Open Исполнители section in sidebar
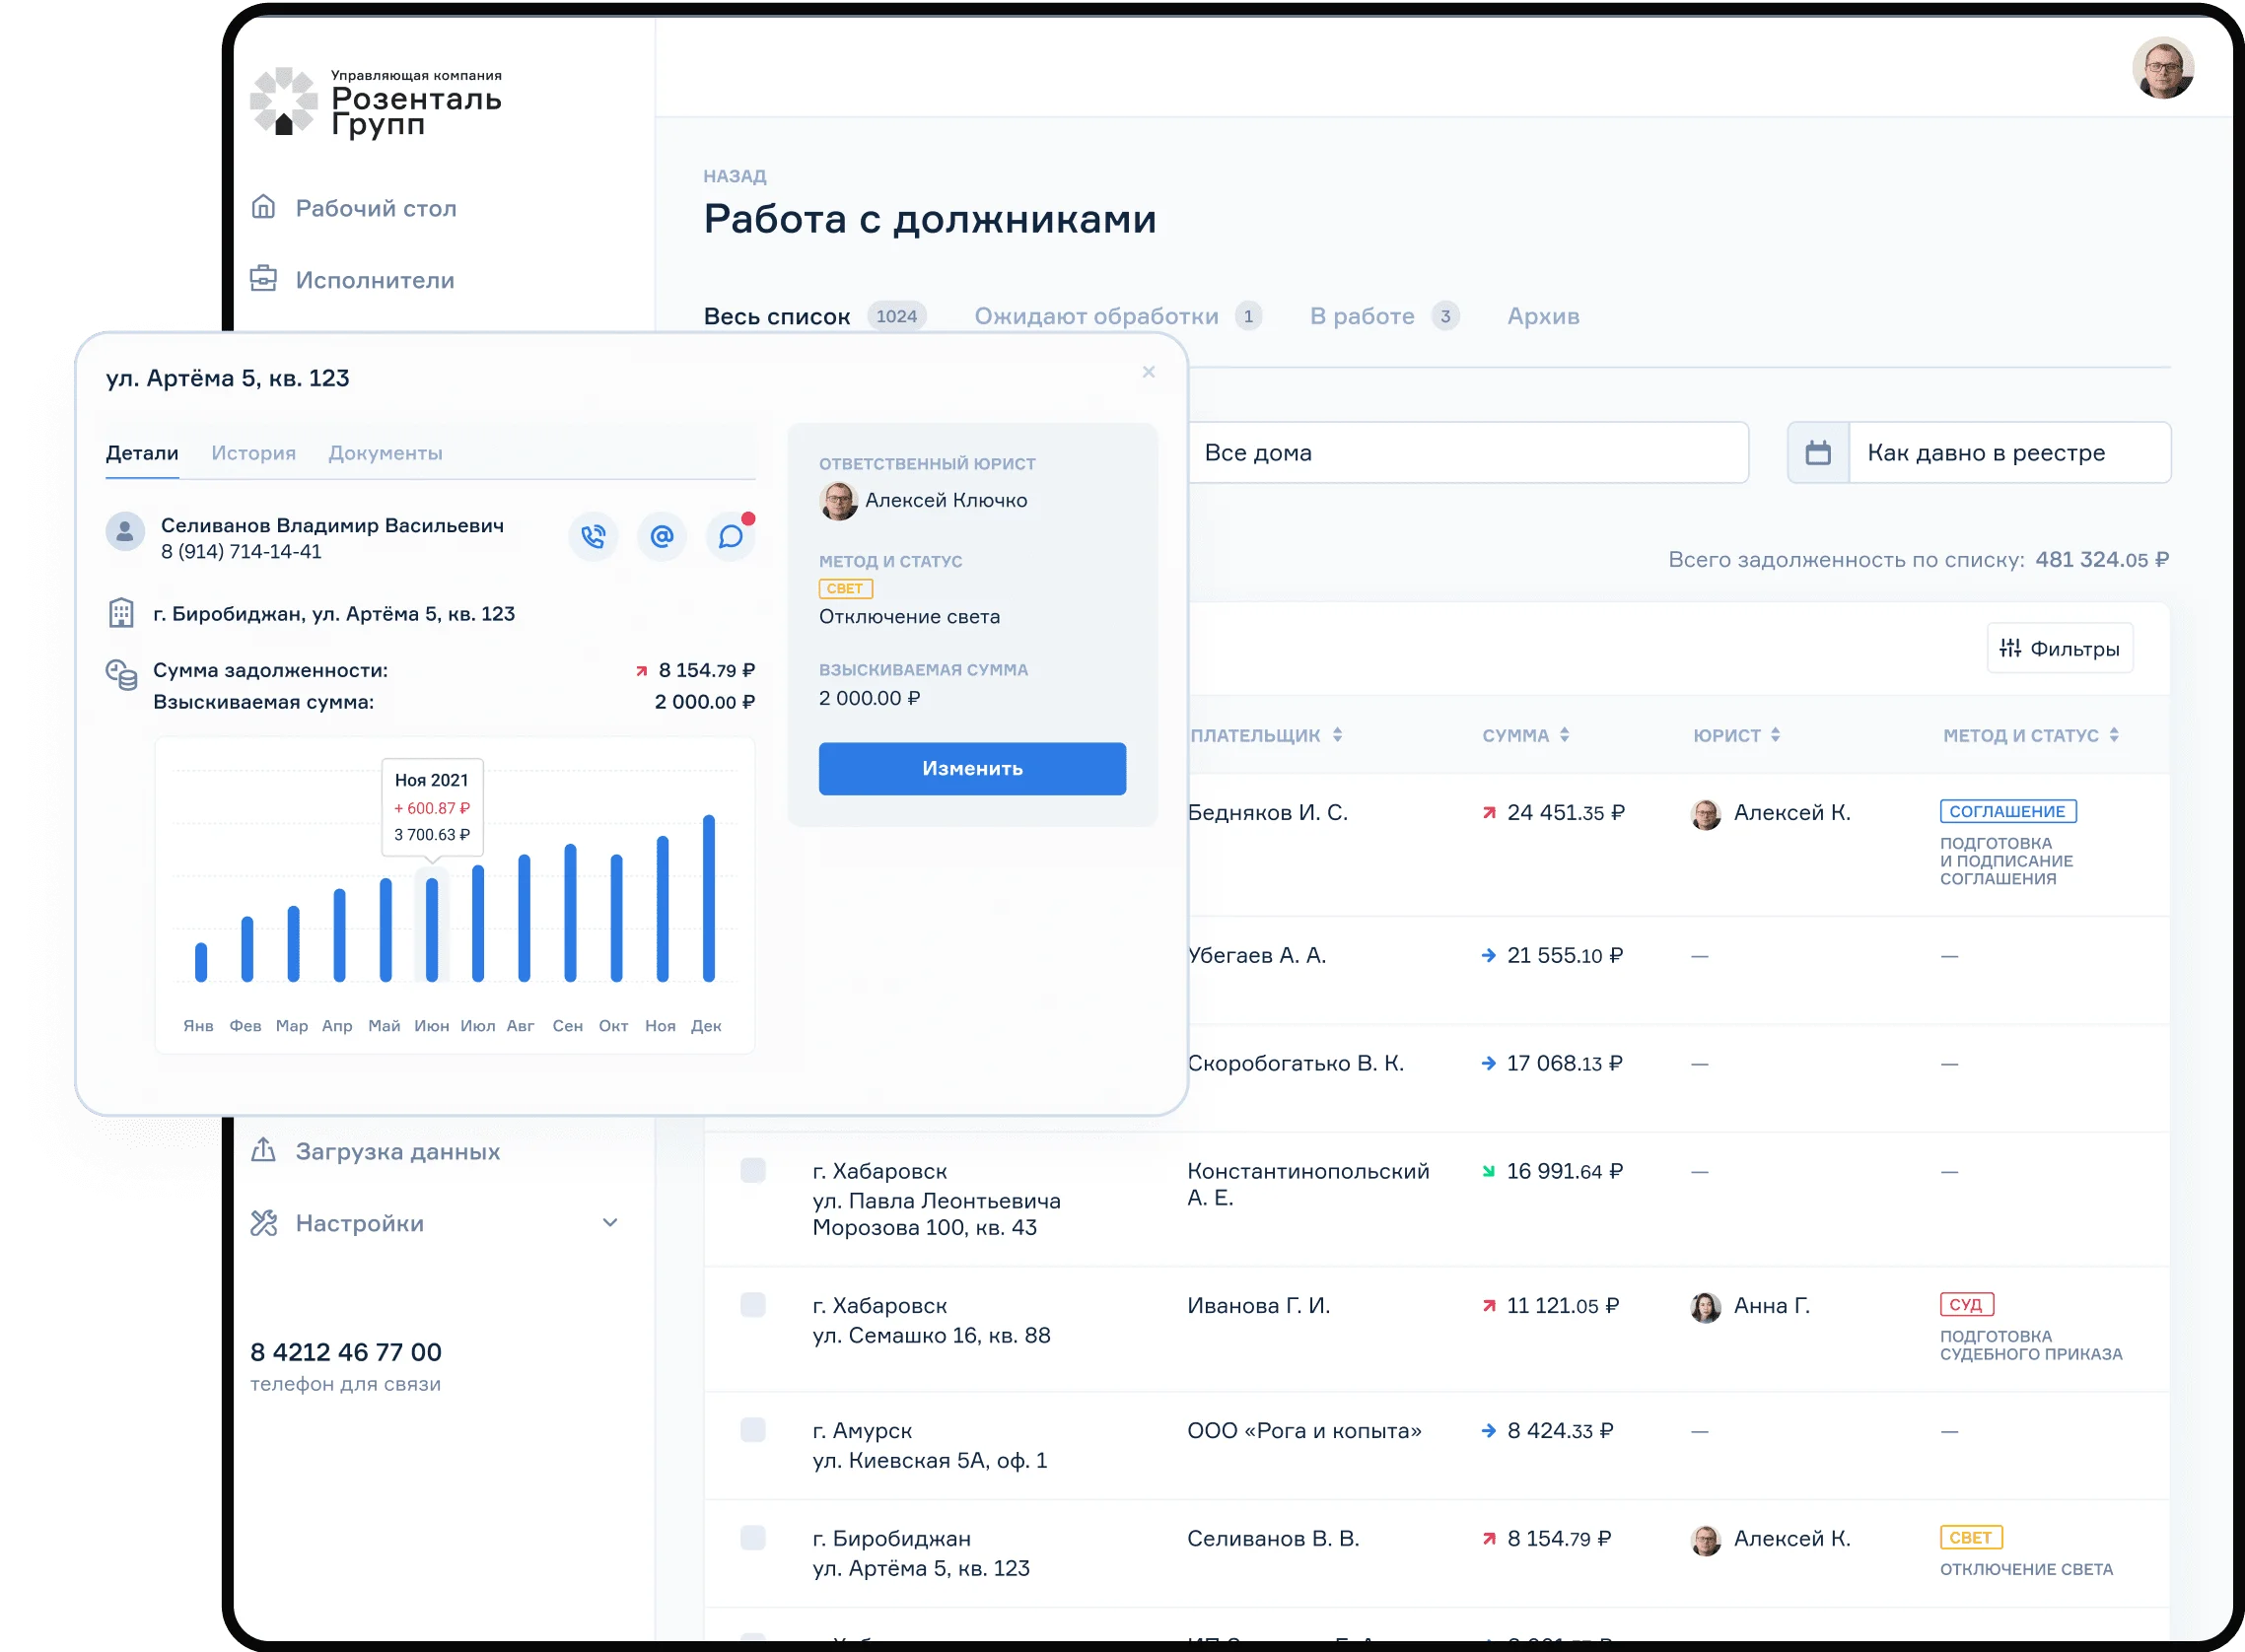This screenshot has width=2245, height=1652. pos(353,280)
